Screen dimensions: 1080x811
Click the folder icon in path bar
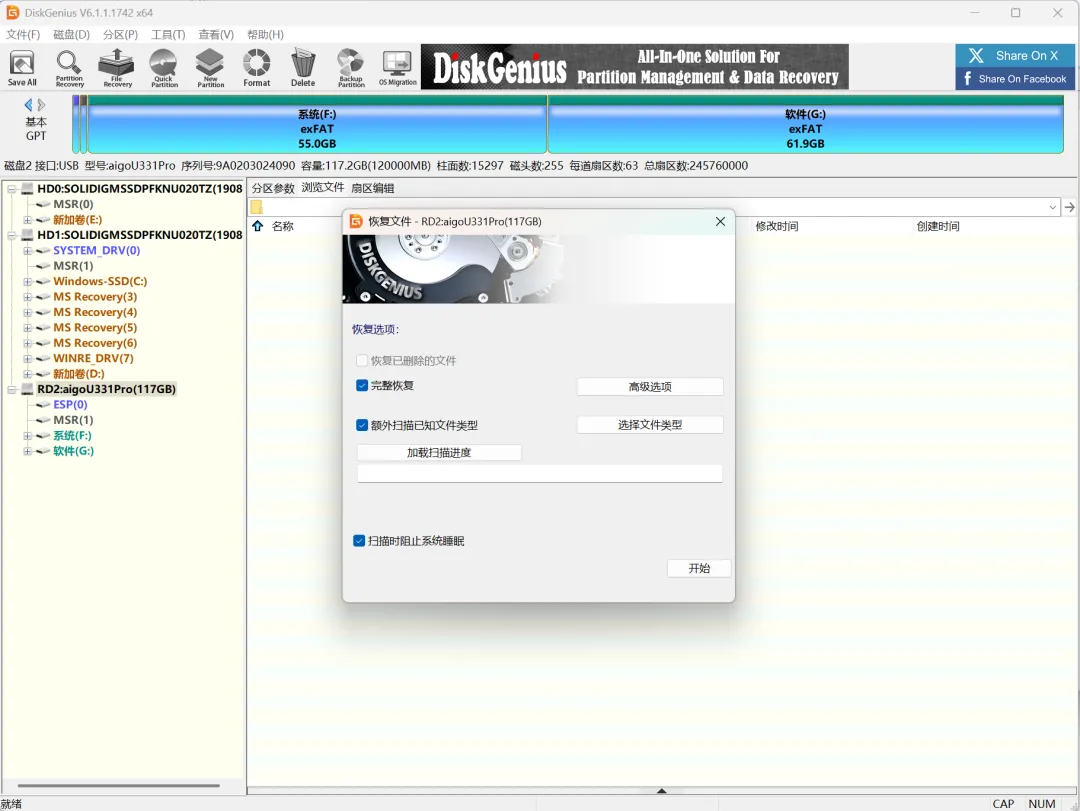point(256,207)
